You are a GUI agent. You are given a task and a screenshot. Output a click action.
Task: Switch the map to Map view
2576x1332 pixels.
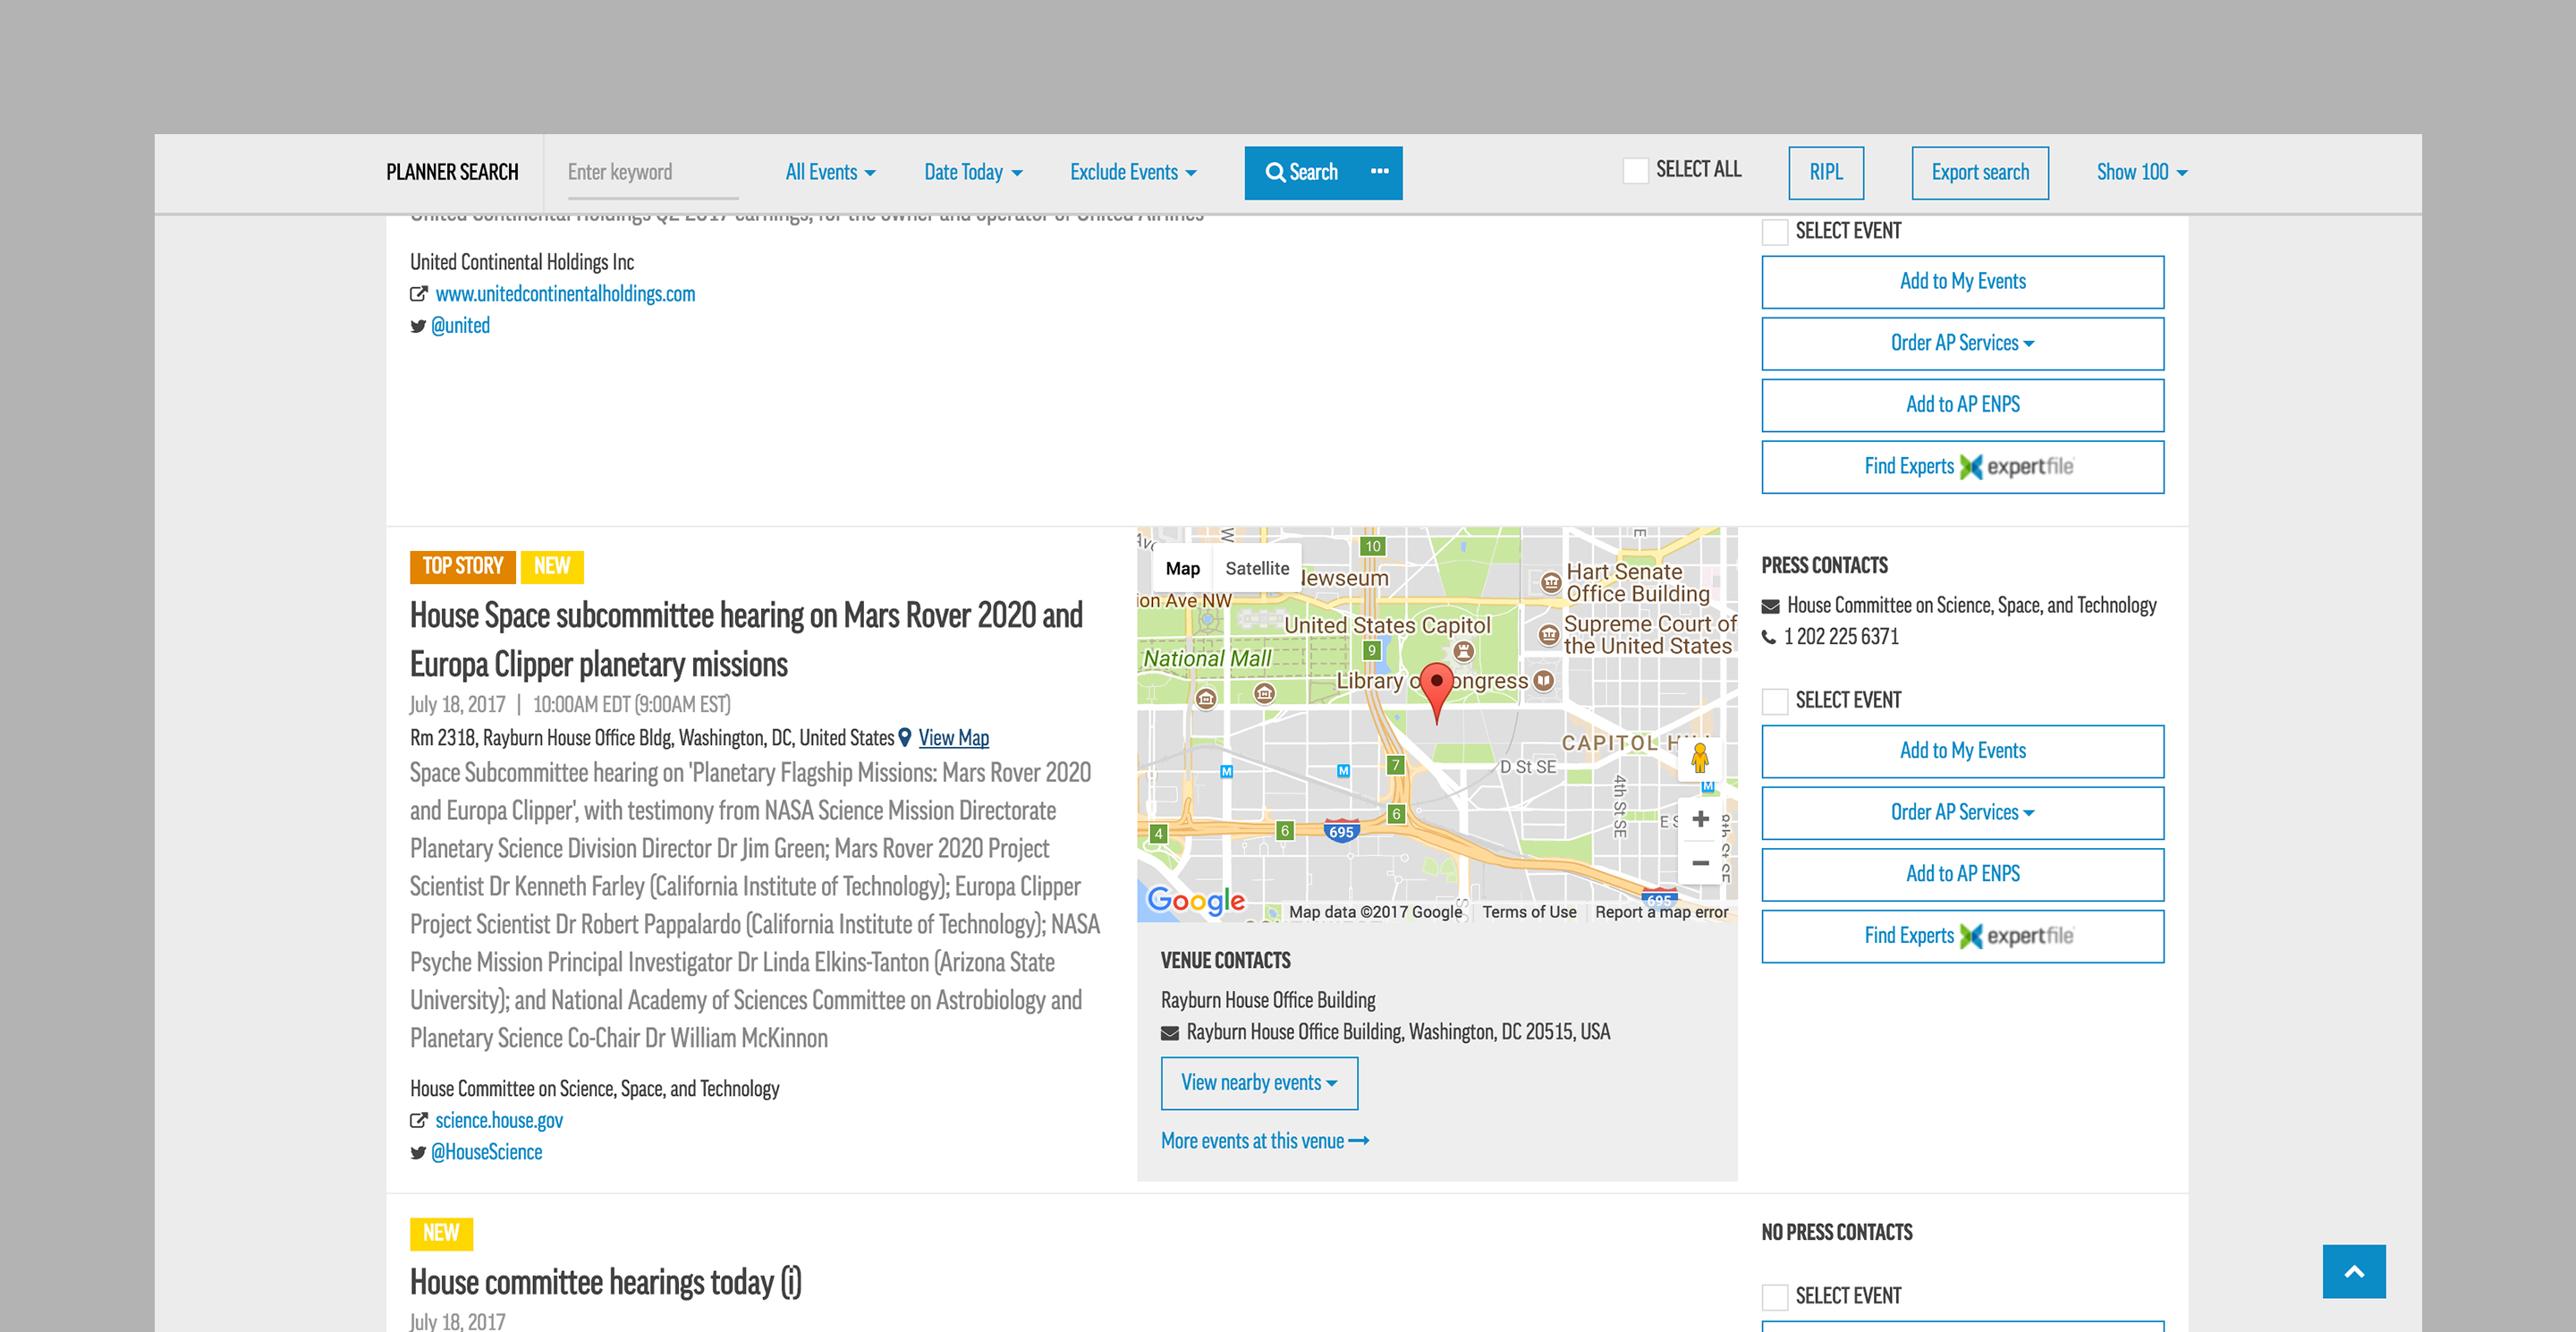click(x=1182, y=568)
